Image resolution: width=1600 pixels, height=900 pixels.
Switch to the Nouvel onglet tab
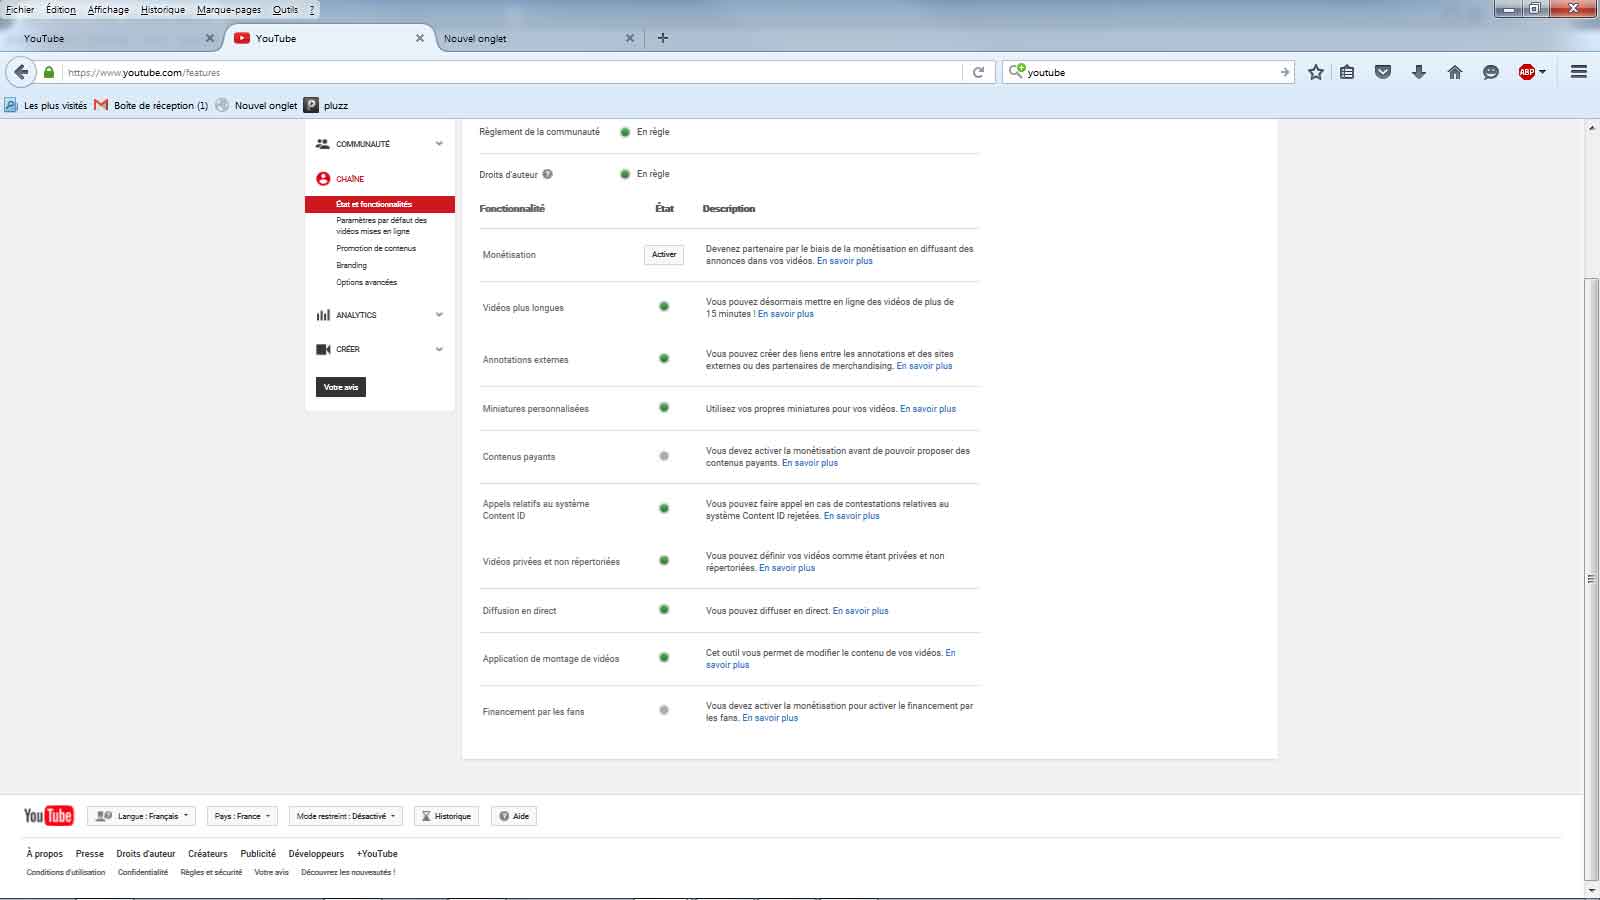[x=537, y=38]
